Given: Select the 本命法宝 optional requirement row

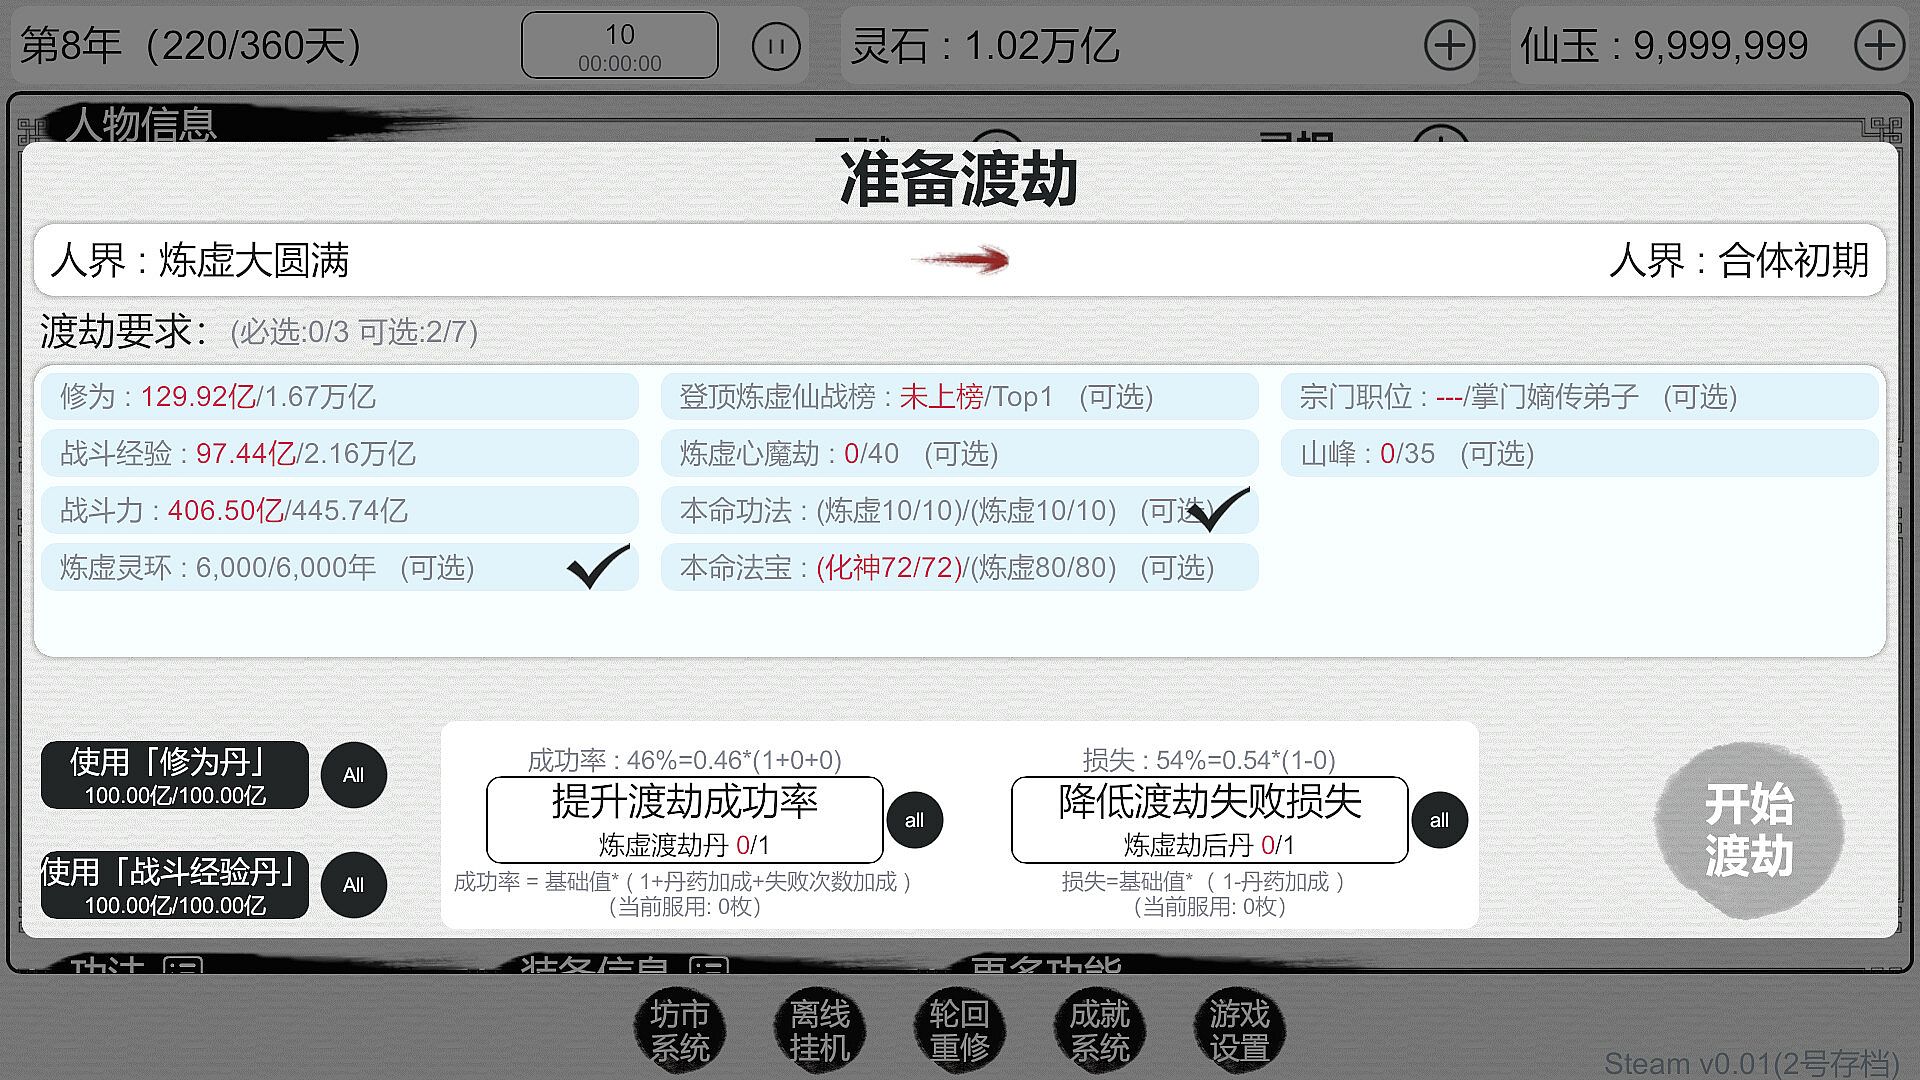Looking at the screenshot, I should coord(958,568).
